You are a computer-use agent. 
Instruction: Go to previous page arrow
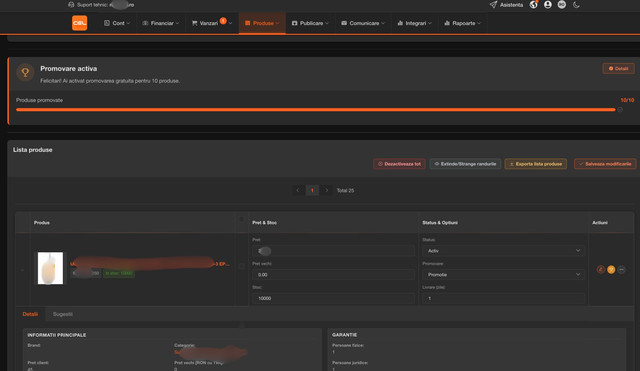click(298, 190)
